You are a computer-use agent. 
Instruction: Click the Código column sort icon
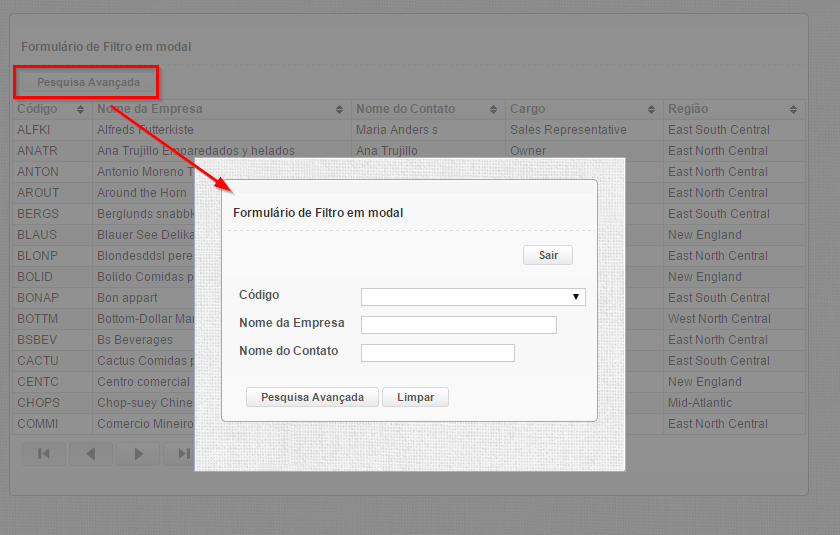click(80, 109)
